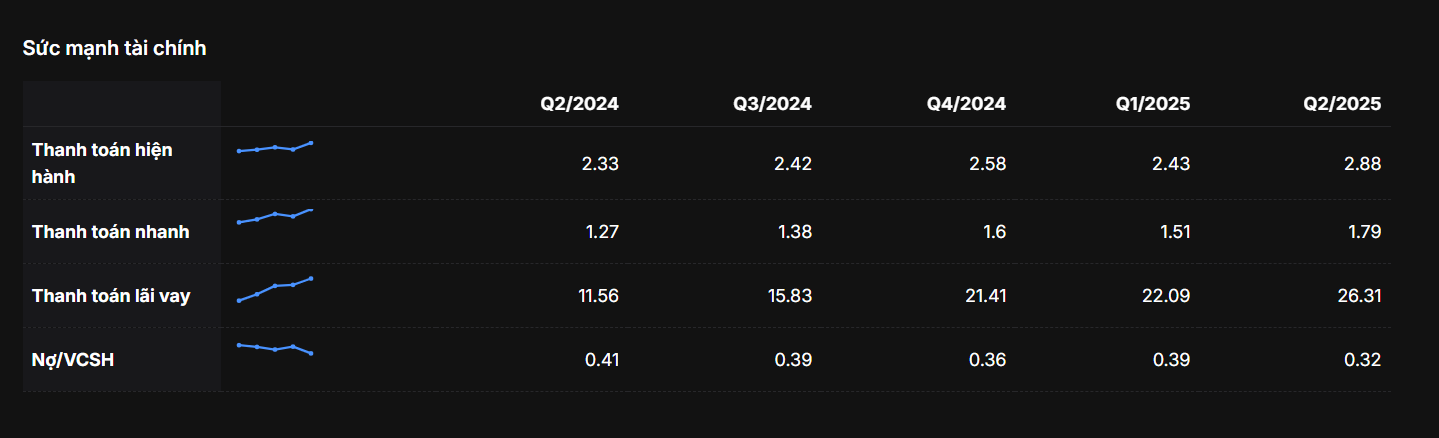The height and width of the screenshot is (438, 1439).
Task: Click the Nợ/VCSH row label
Action: click(x=73, y=360)
